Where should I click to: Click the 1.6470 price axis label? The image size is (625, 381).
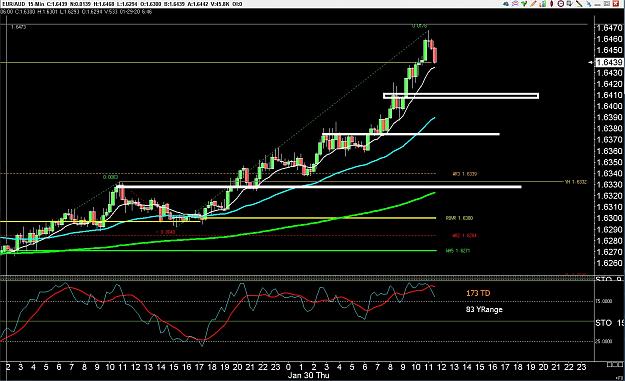[x=609, y=27]
